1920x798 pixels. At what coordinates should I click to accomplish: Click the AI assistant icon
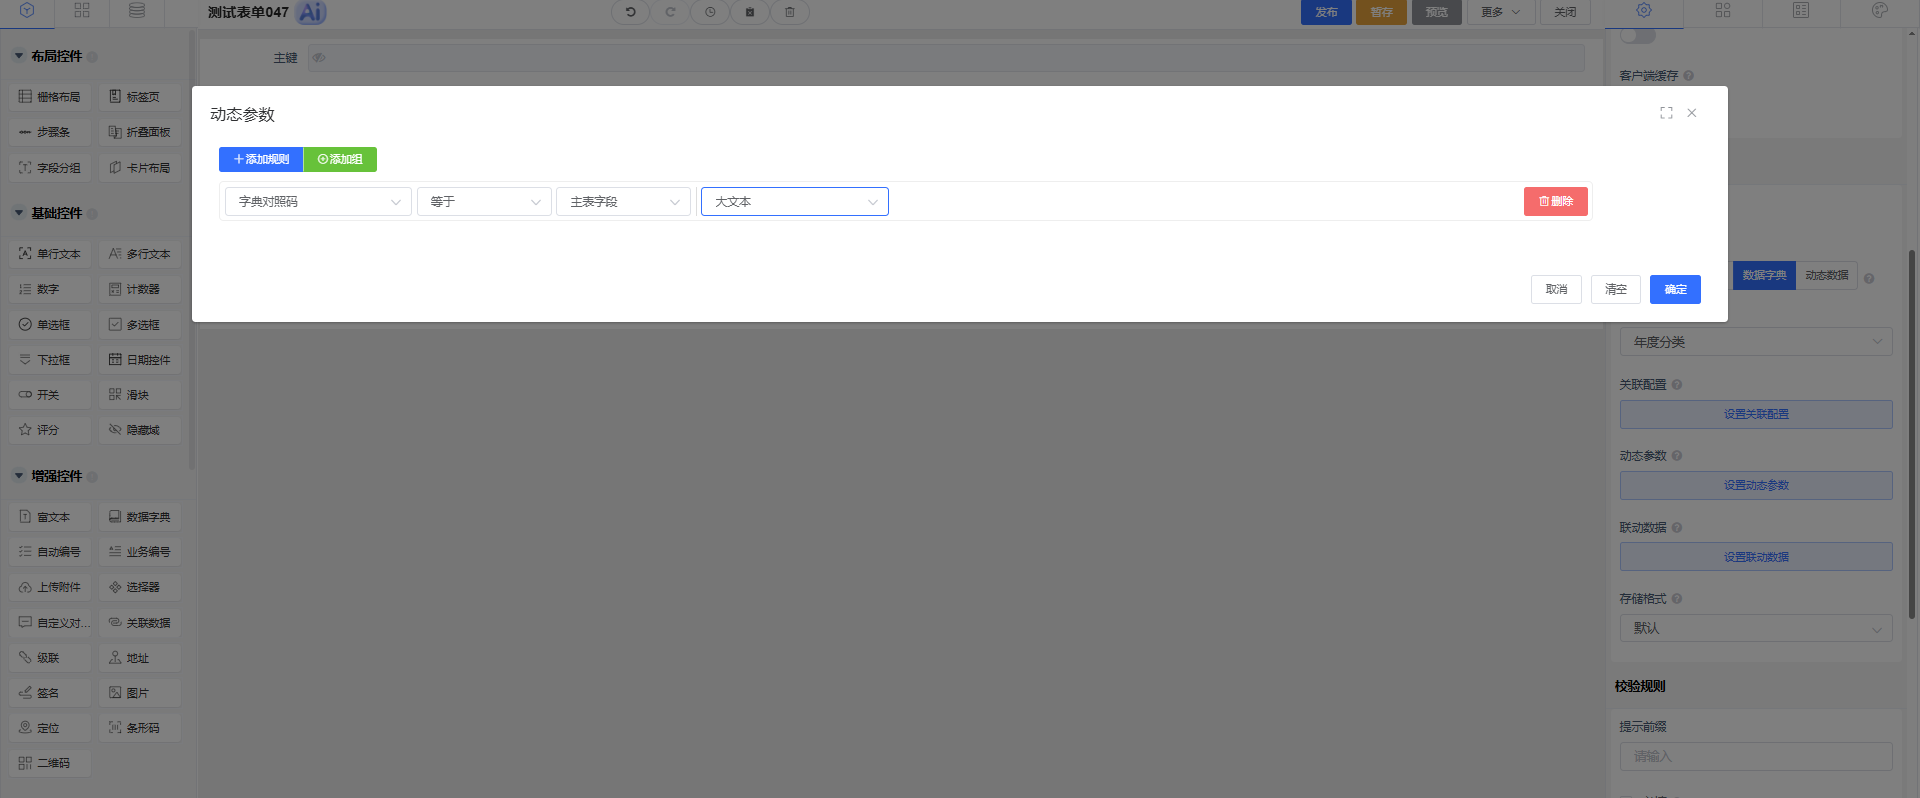311,12
